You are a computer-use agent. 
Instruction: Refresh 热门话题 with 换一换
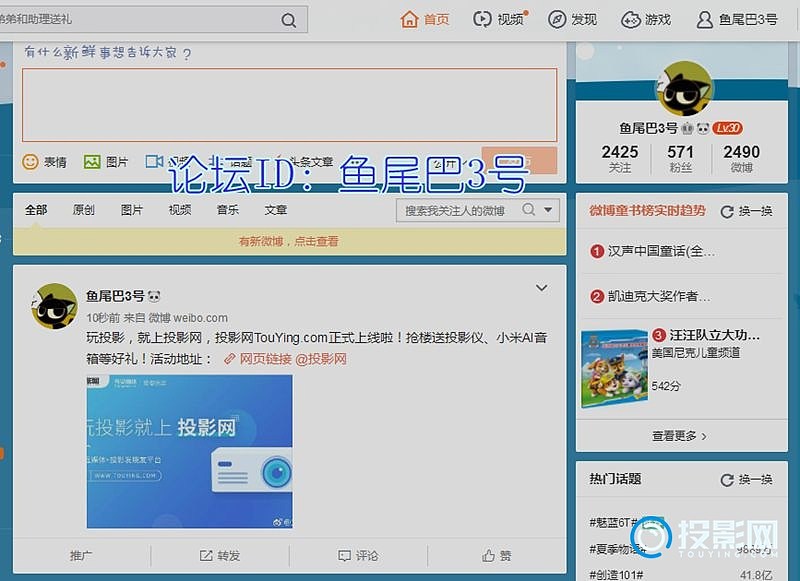[746, 479]
